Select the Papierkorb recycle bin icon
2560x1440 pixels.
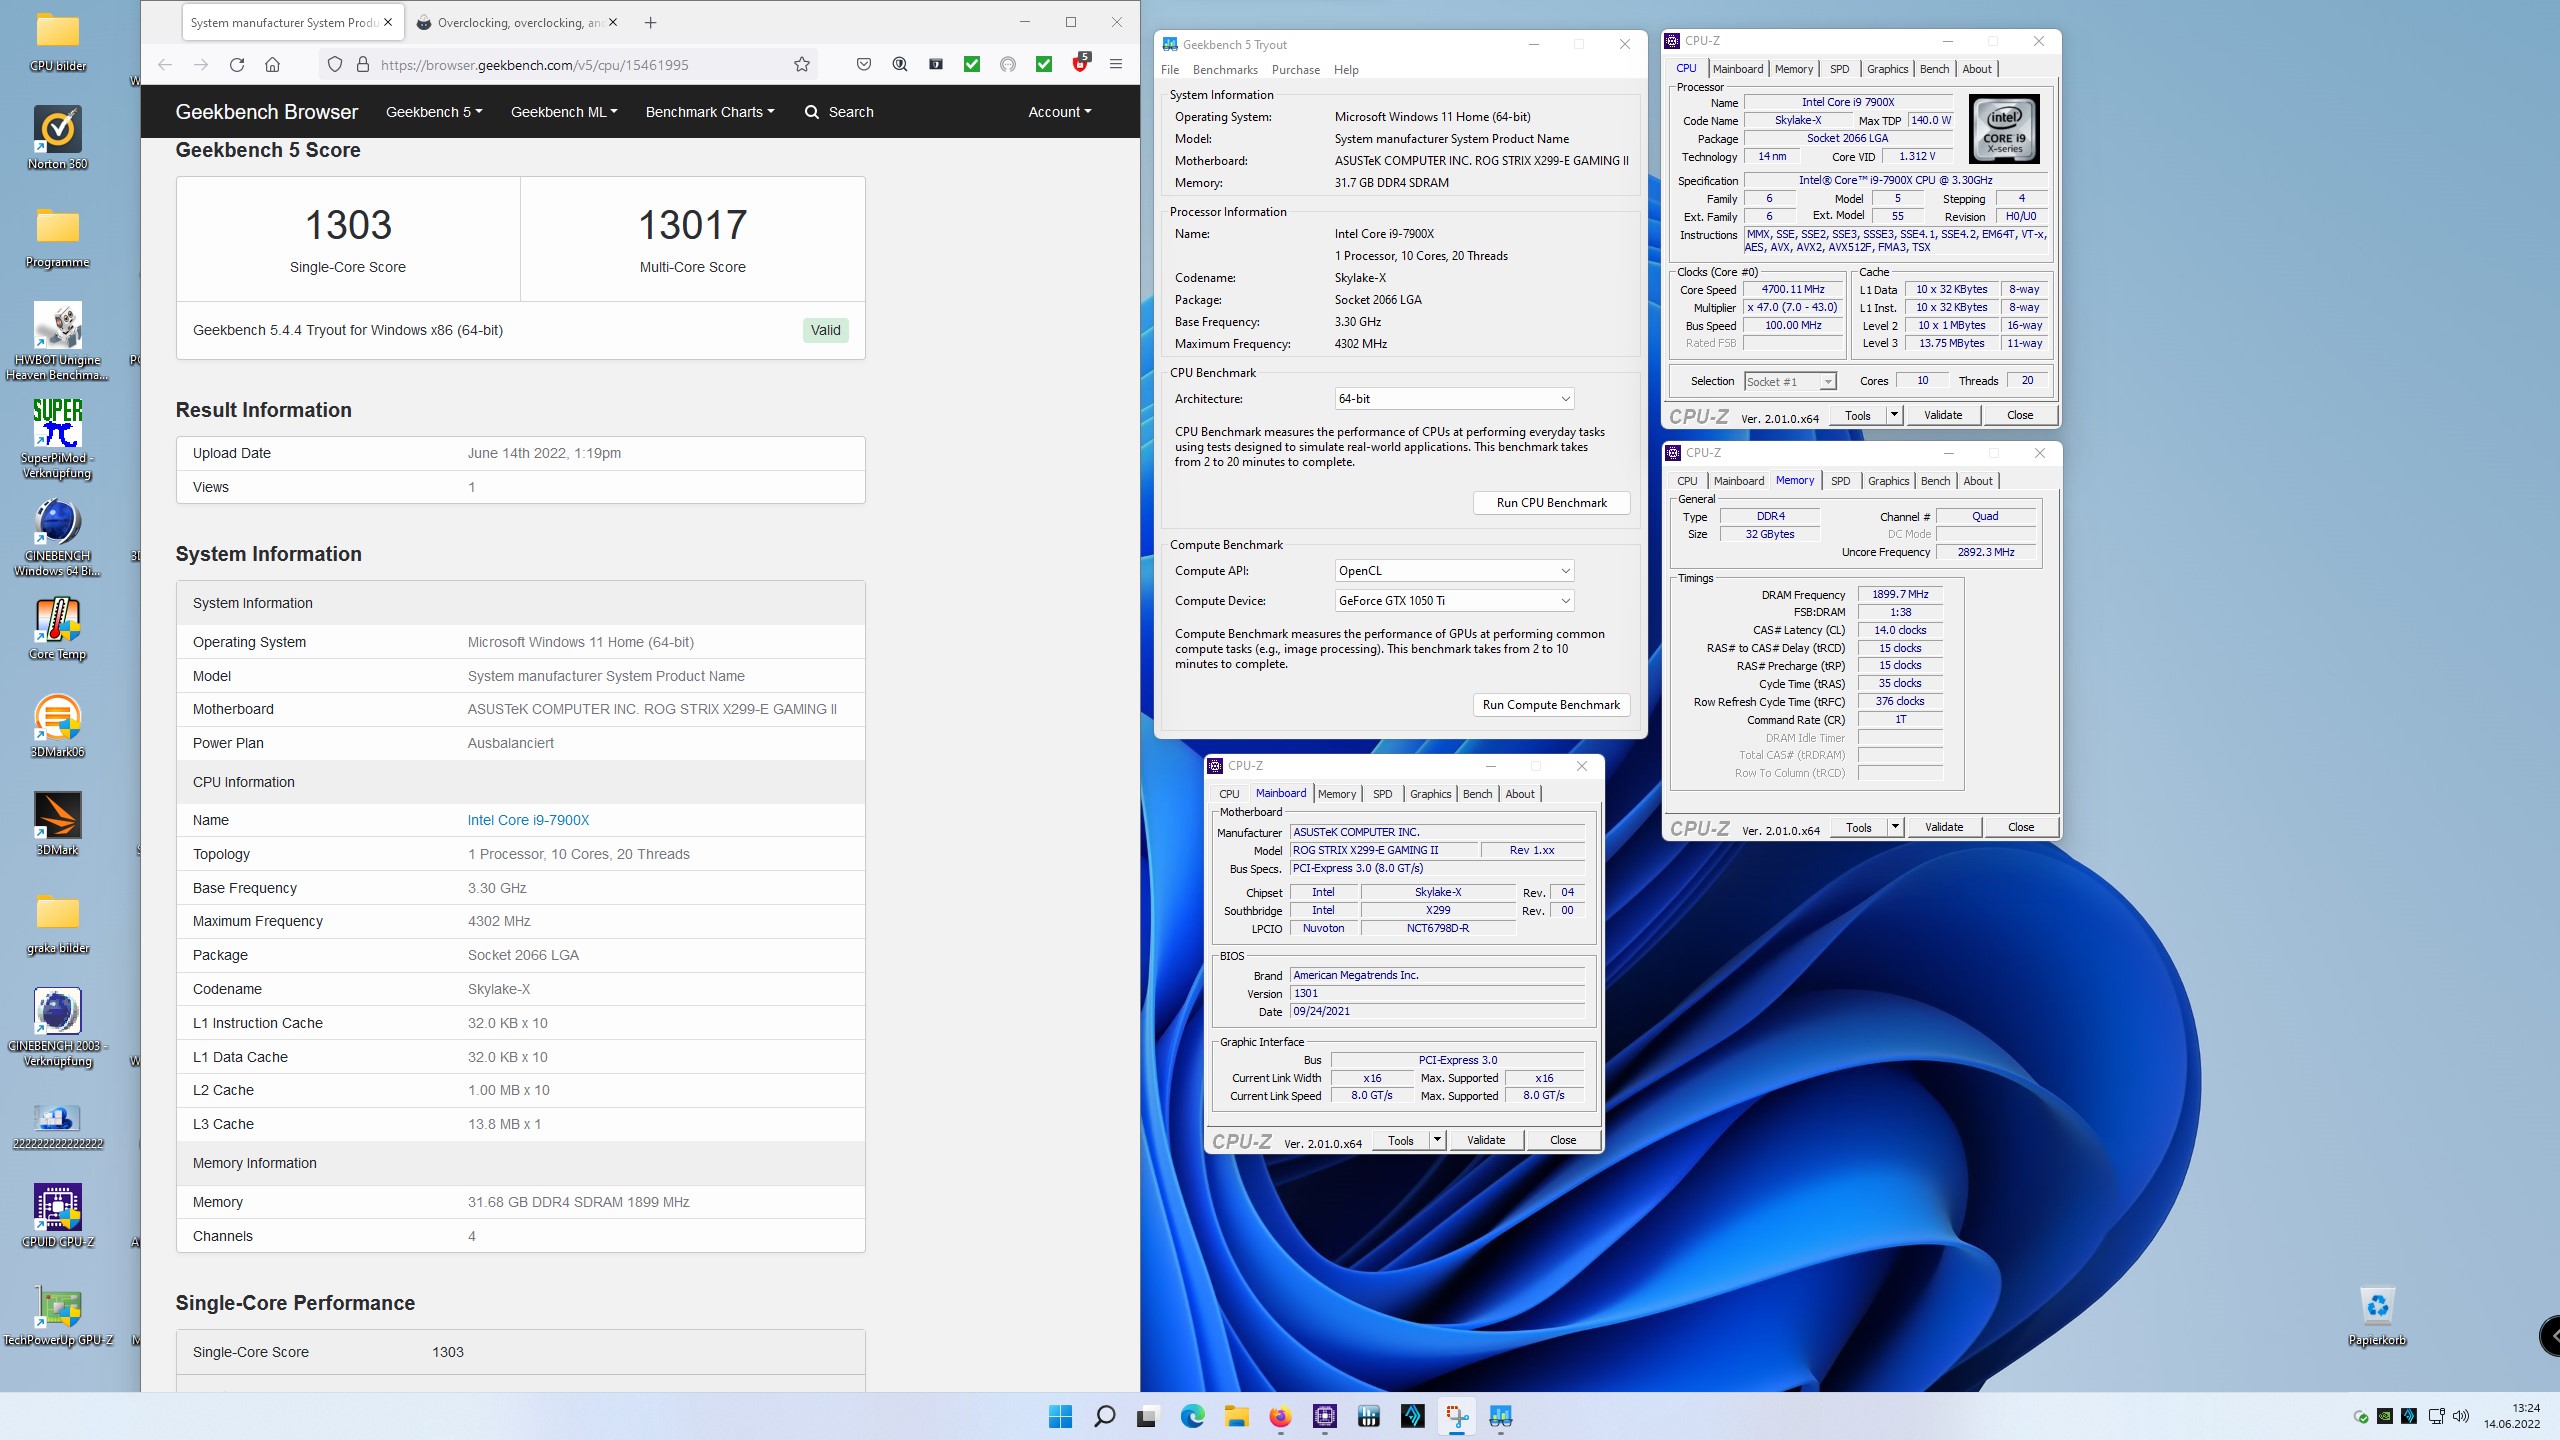coord(2377,1314)
